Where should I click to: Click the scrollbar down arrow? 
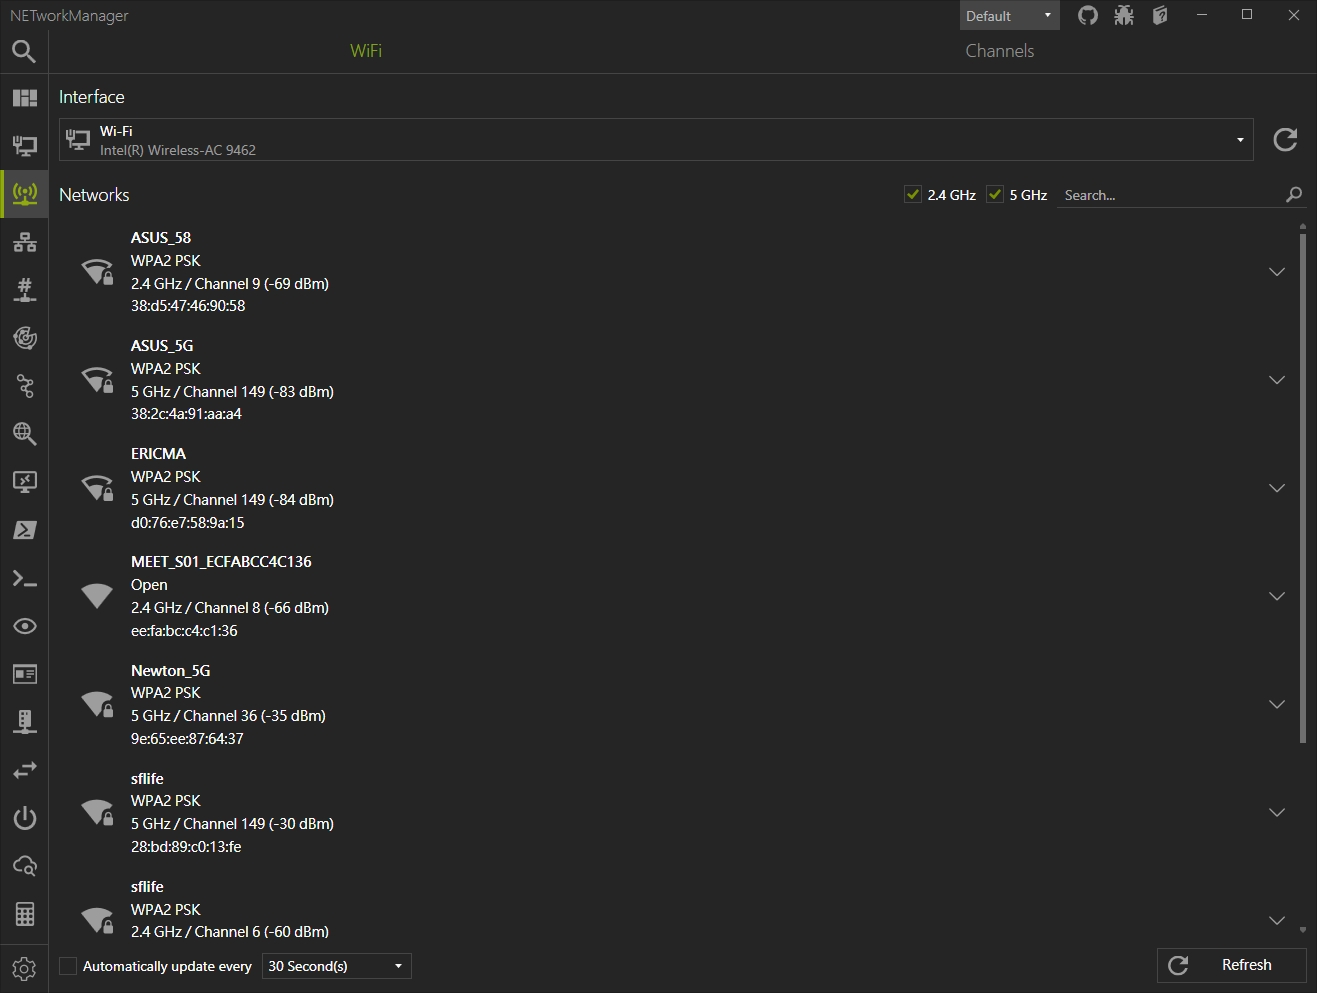[x=1302, y=930]
